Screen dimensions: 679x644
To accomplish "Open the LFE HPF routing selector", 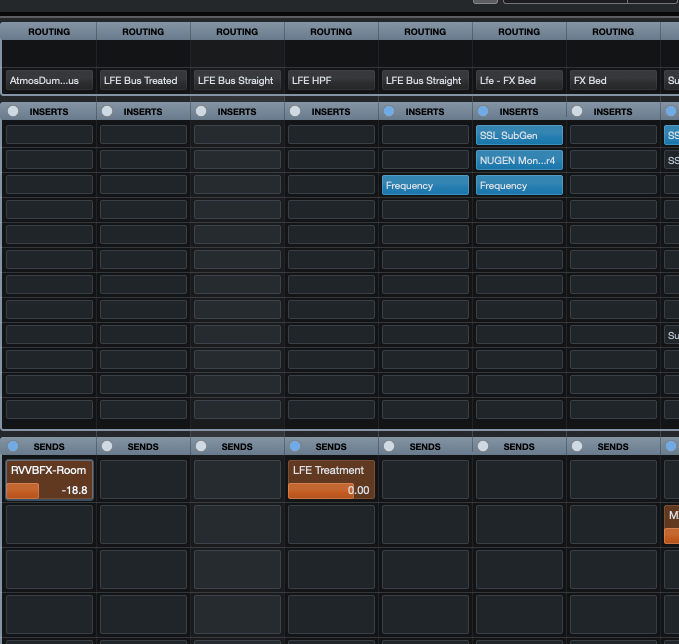I will (x=331, y=81).
